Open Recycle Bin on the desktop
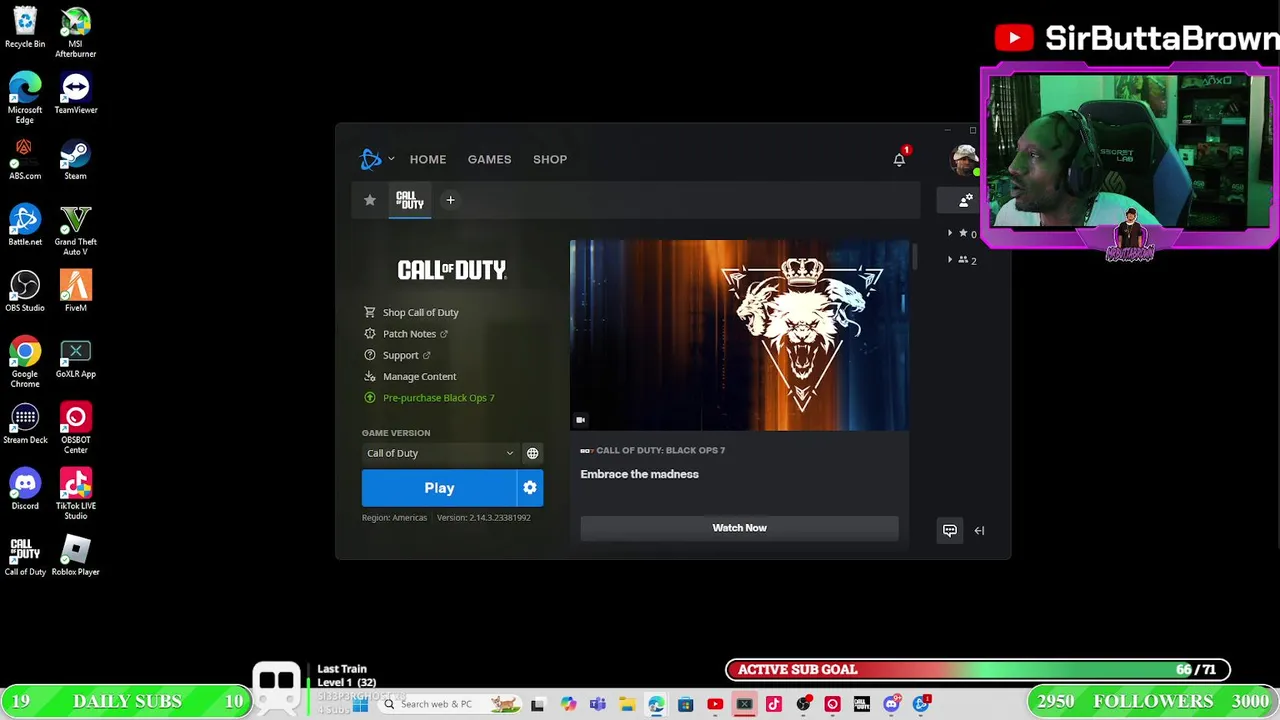The width and height of the screenshot is (1280, 720). point(25,28)
